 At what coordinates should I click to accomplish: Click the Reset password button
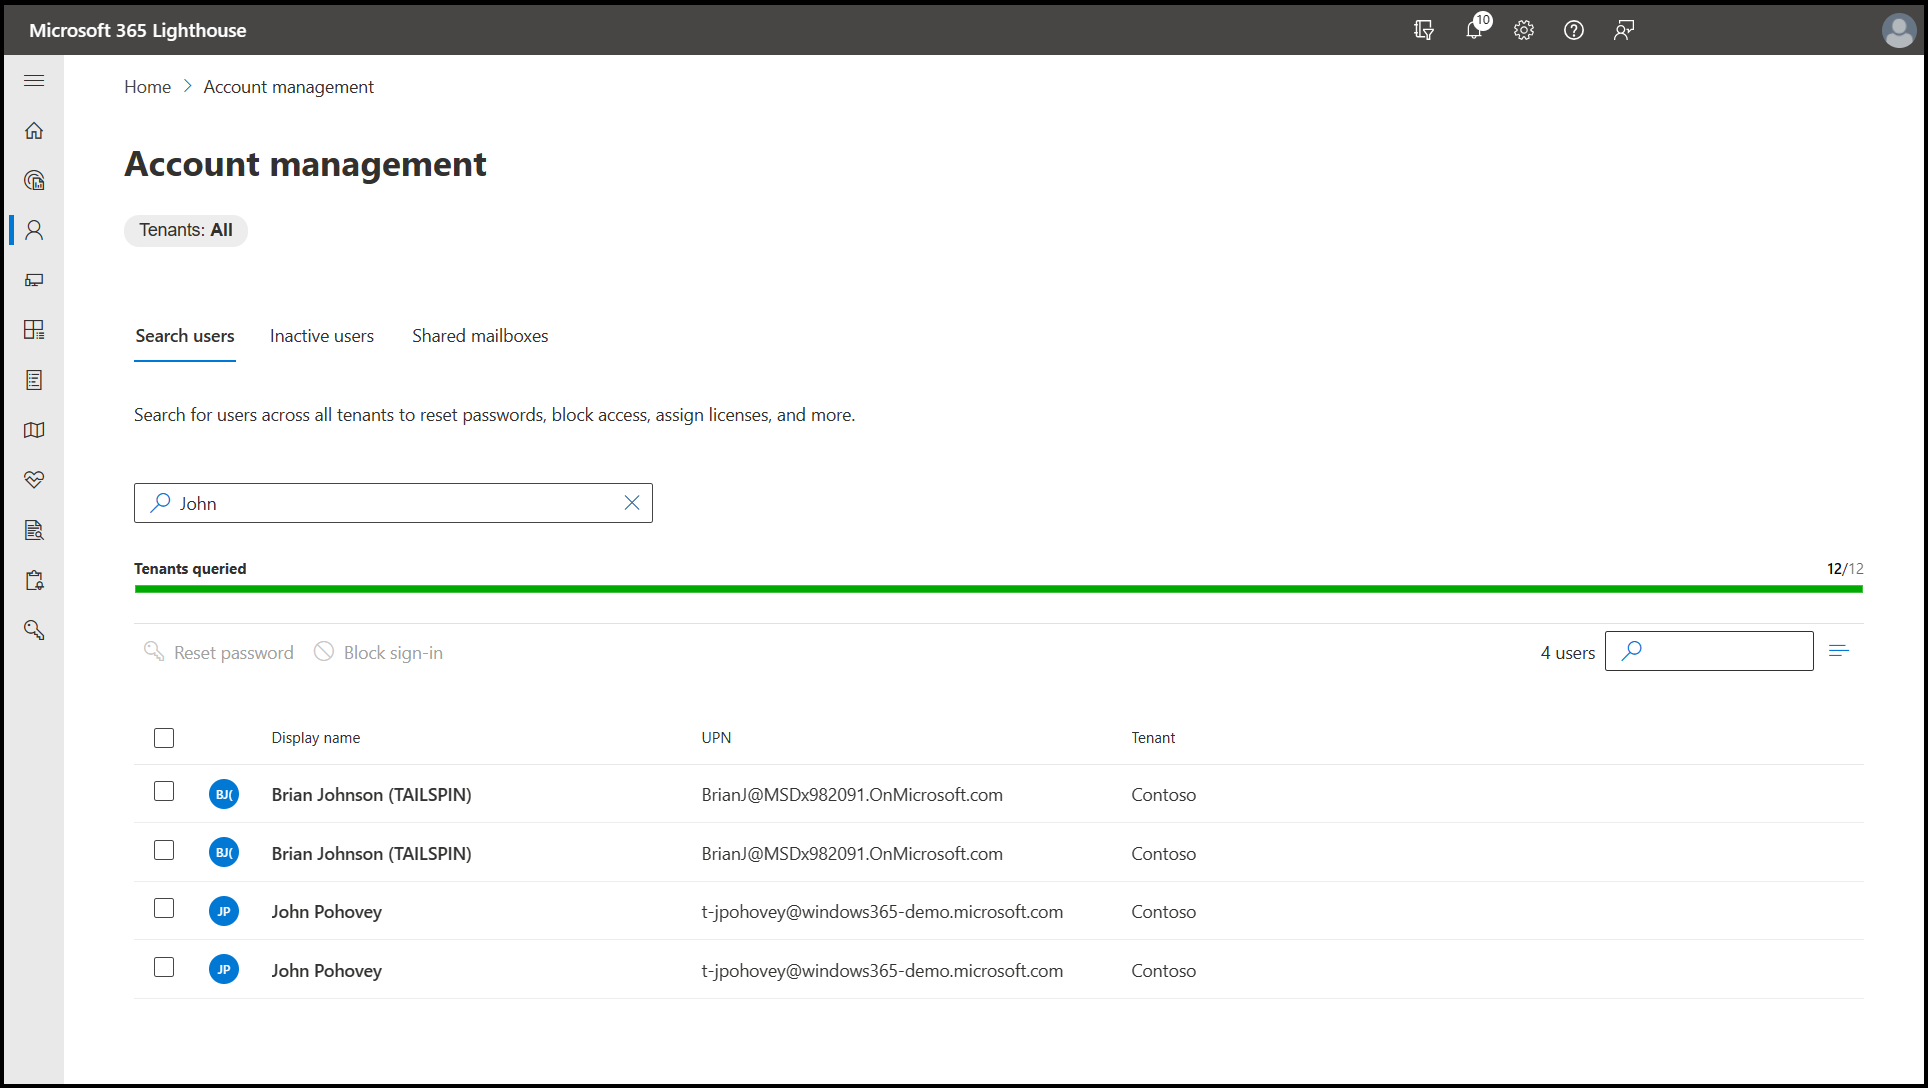coord(219,652)
